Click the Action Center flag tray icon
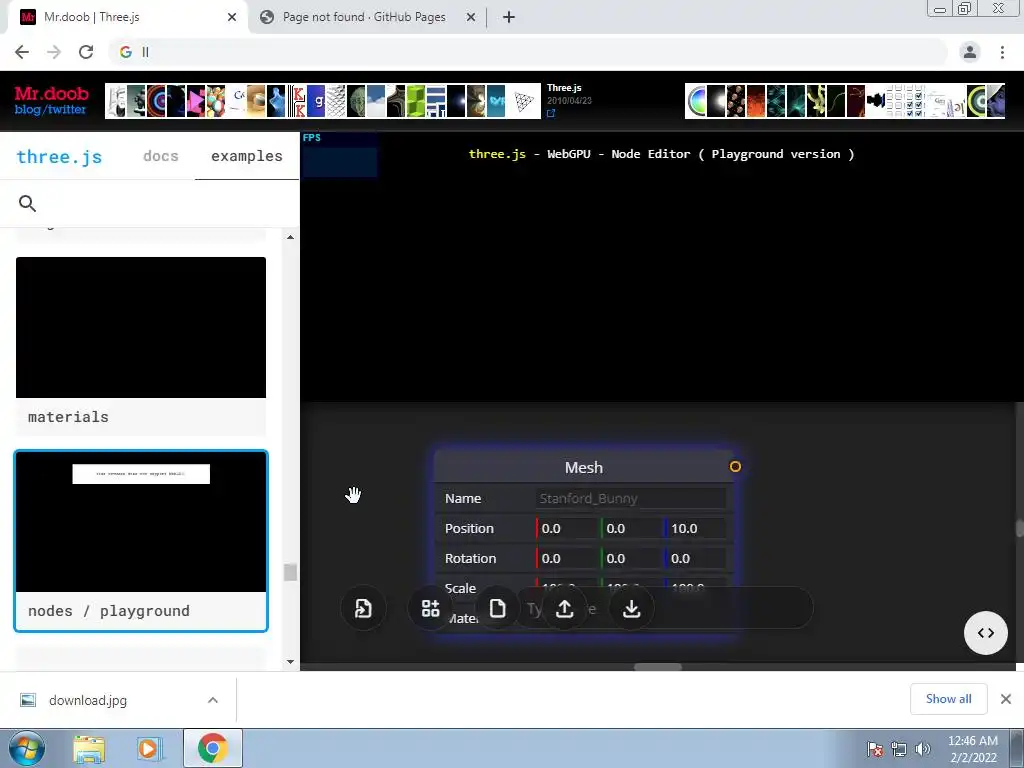Image resolution: width=1024 pixels, height=768 pixels. 874,749
